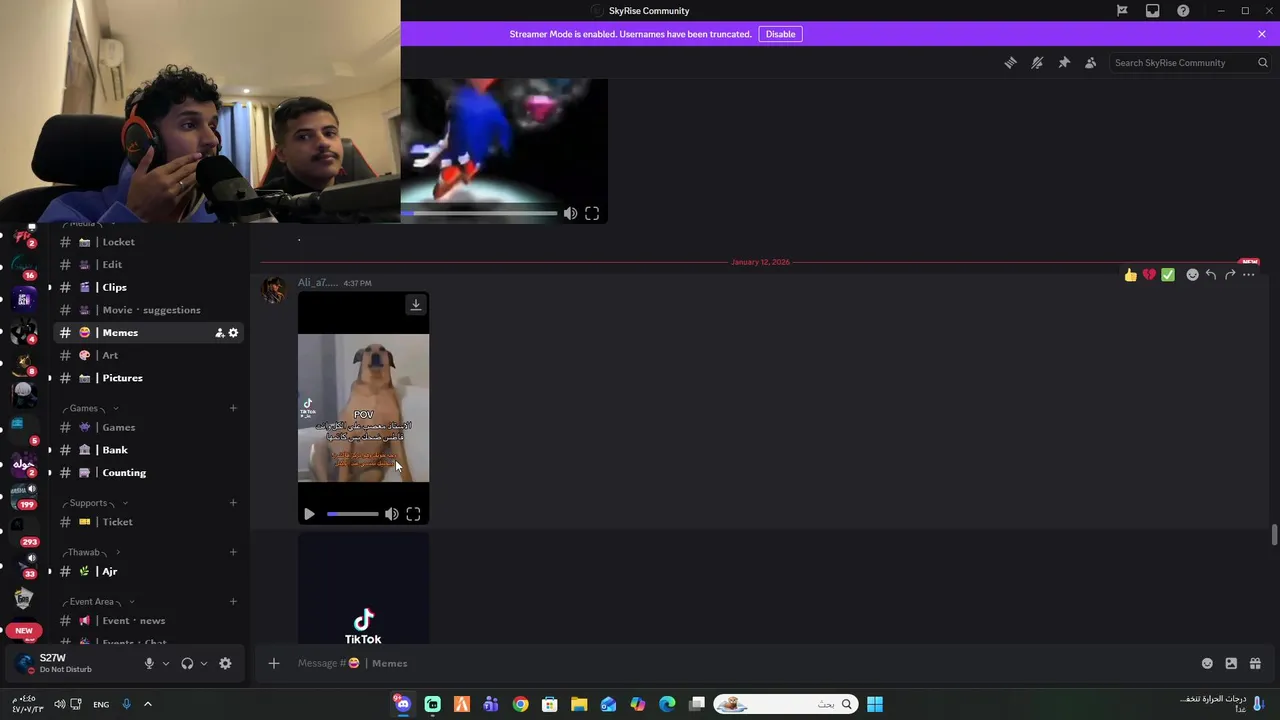Open the add reaction smiley picker

click(x=1192, y=275)
